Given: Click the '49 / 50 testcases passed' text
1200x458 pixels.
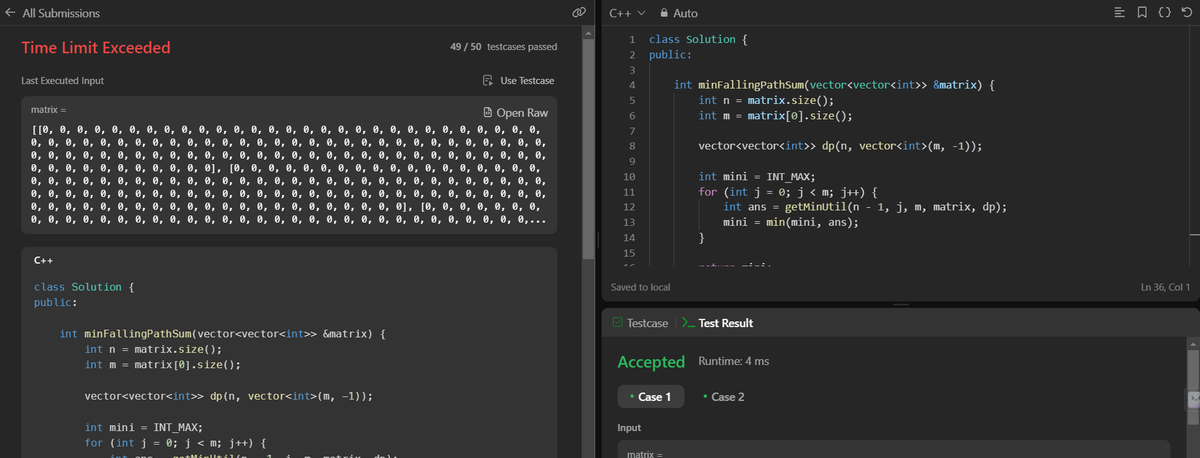Looking at the screenshot, I should point(505,47).
